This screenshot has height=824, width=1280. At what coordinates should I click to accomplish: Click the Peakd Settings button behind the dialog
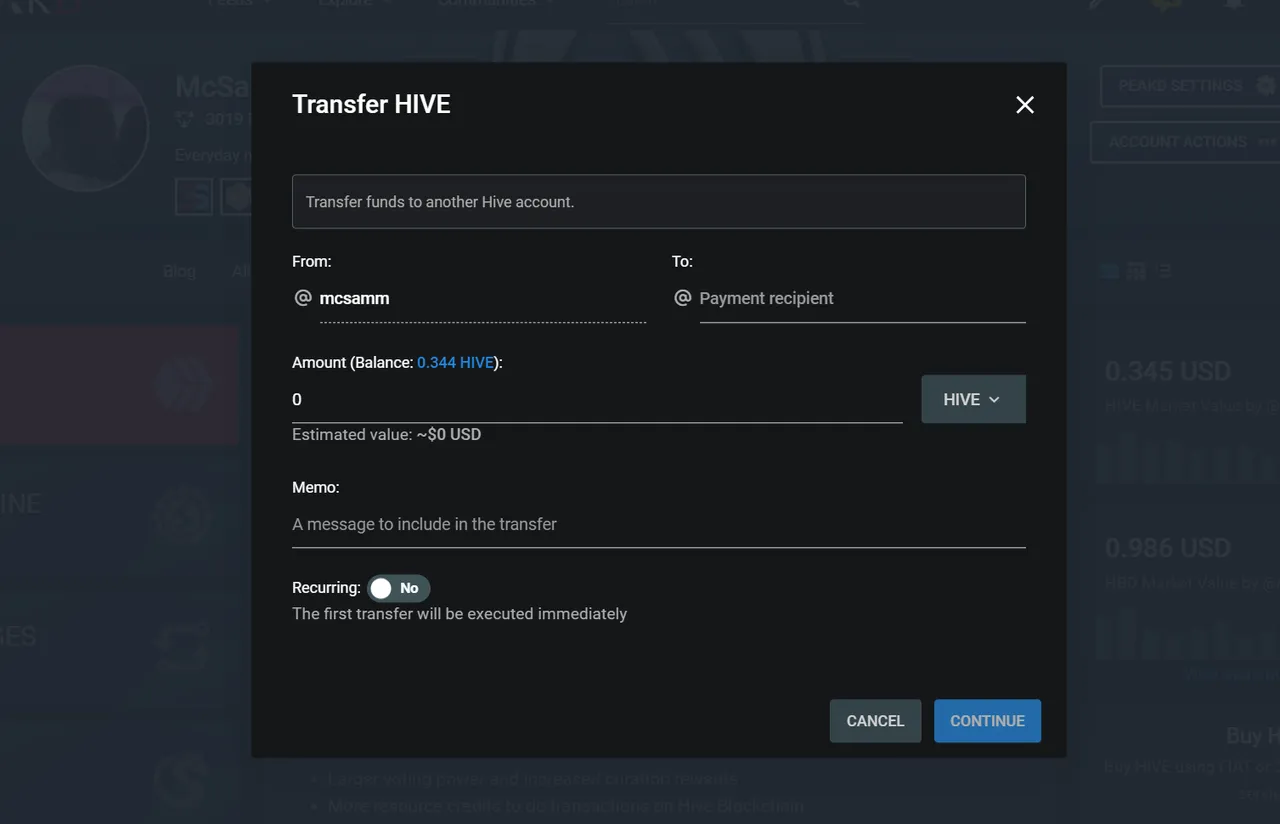click(1189, 86)
